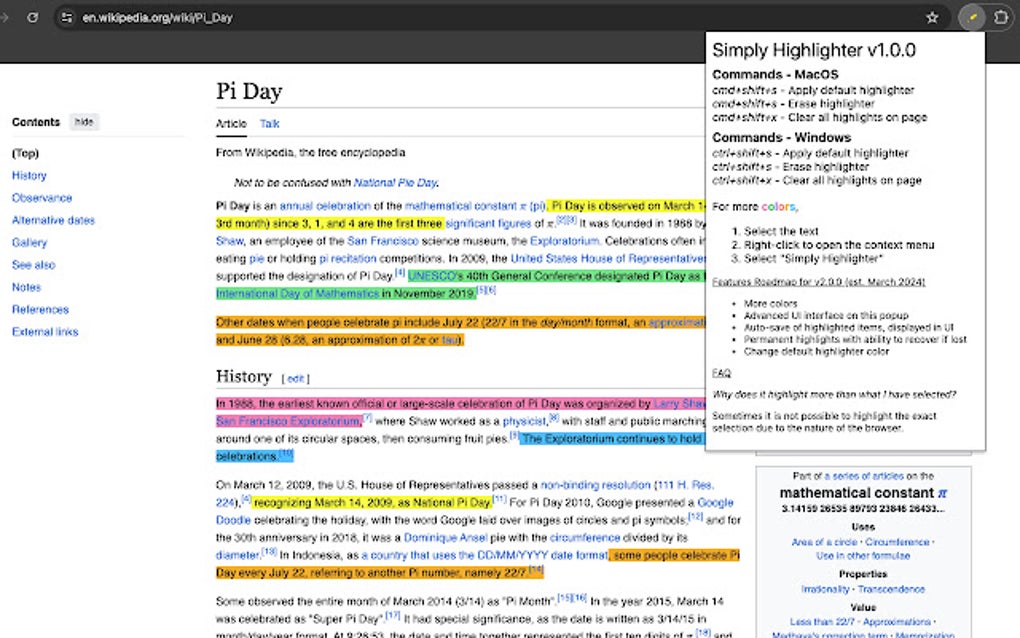Open the browser extensions menu icon
Screen dimensions: 1020x638
(999, 17)
